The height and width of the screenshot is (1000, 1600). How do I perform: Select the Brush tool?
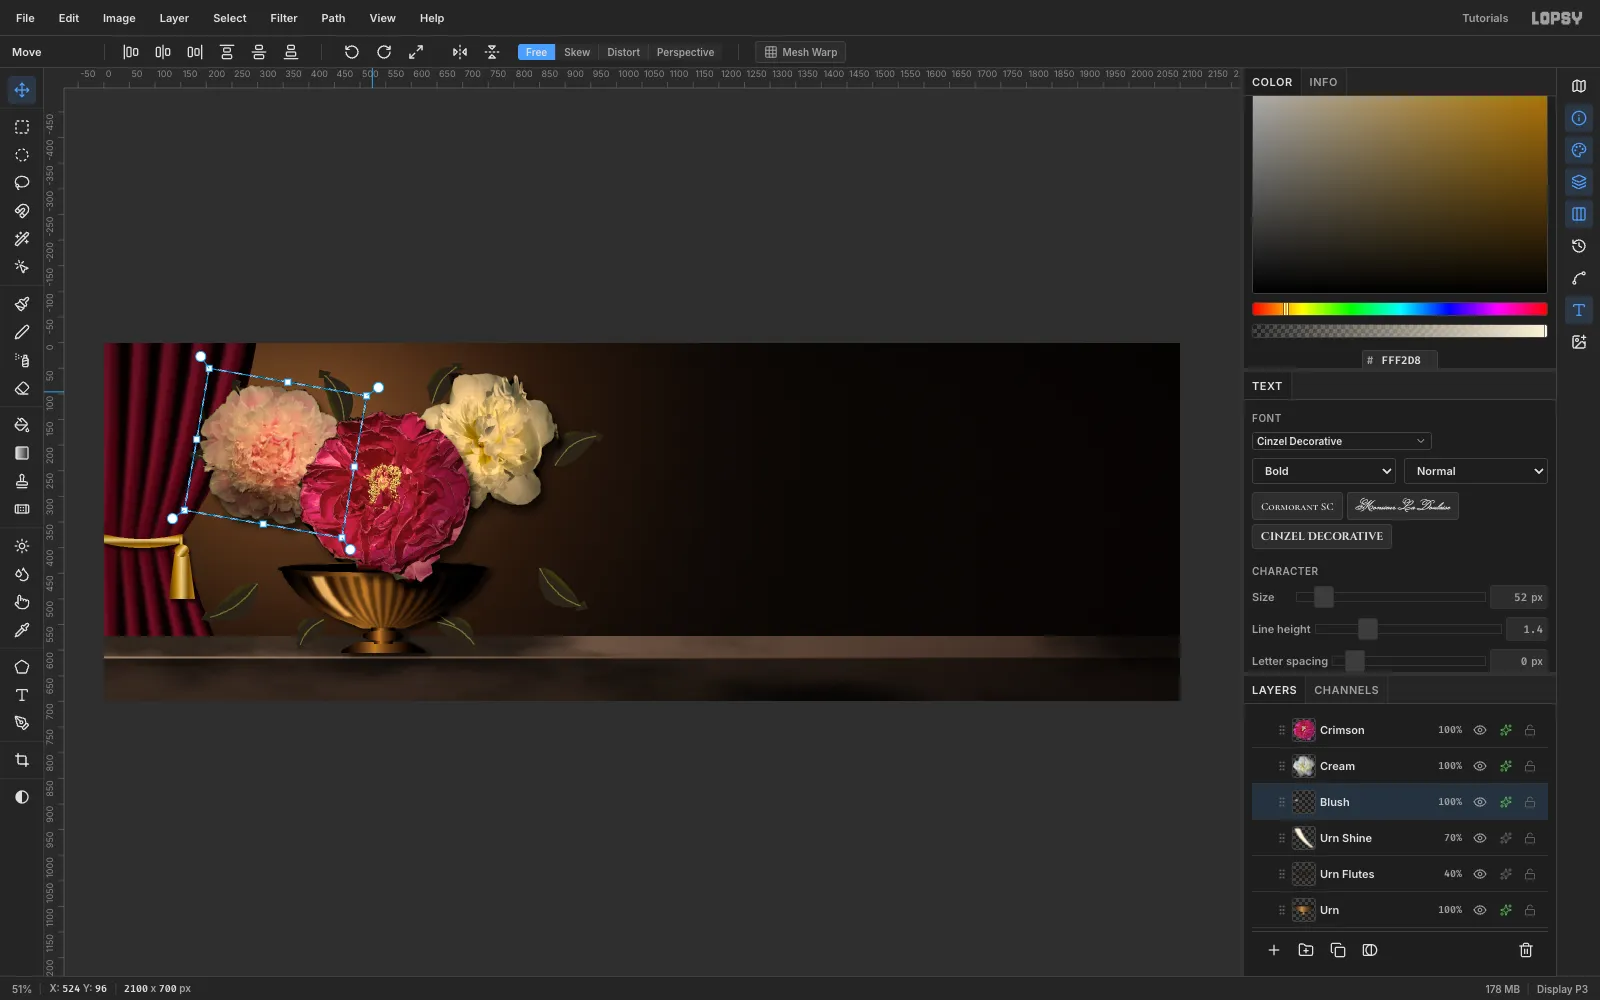pos(21,304)
